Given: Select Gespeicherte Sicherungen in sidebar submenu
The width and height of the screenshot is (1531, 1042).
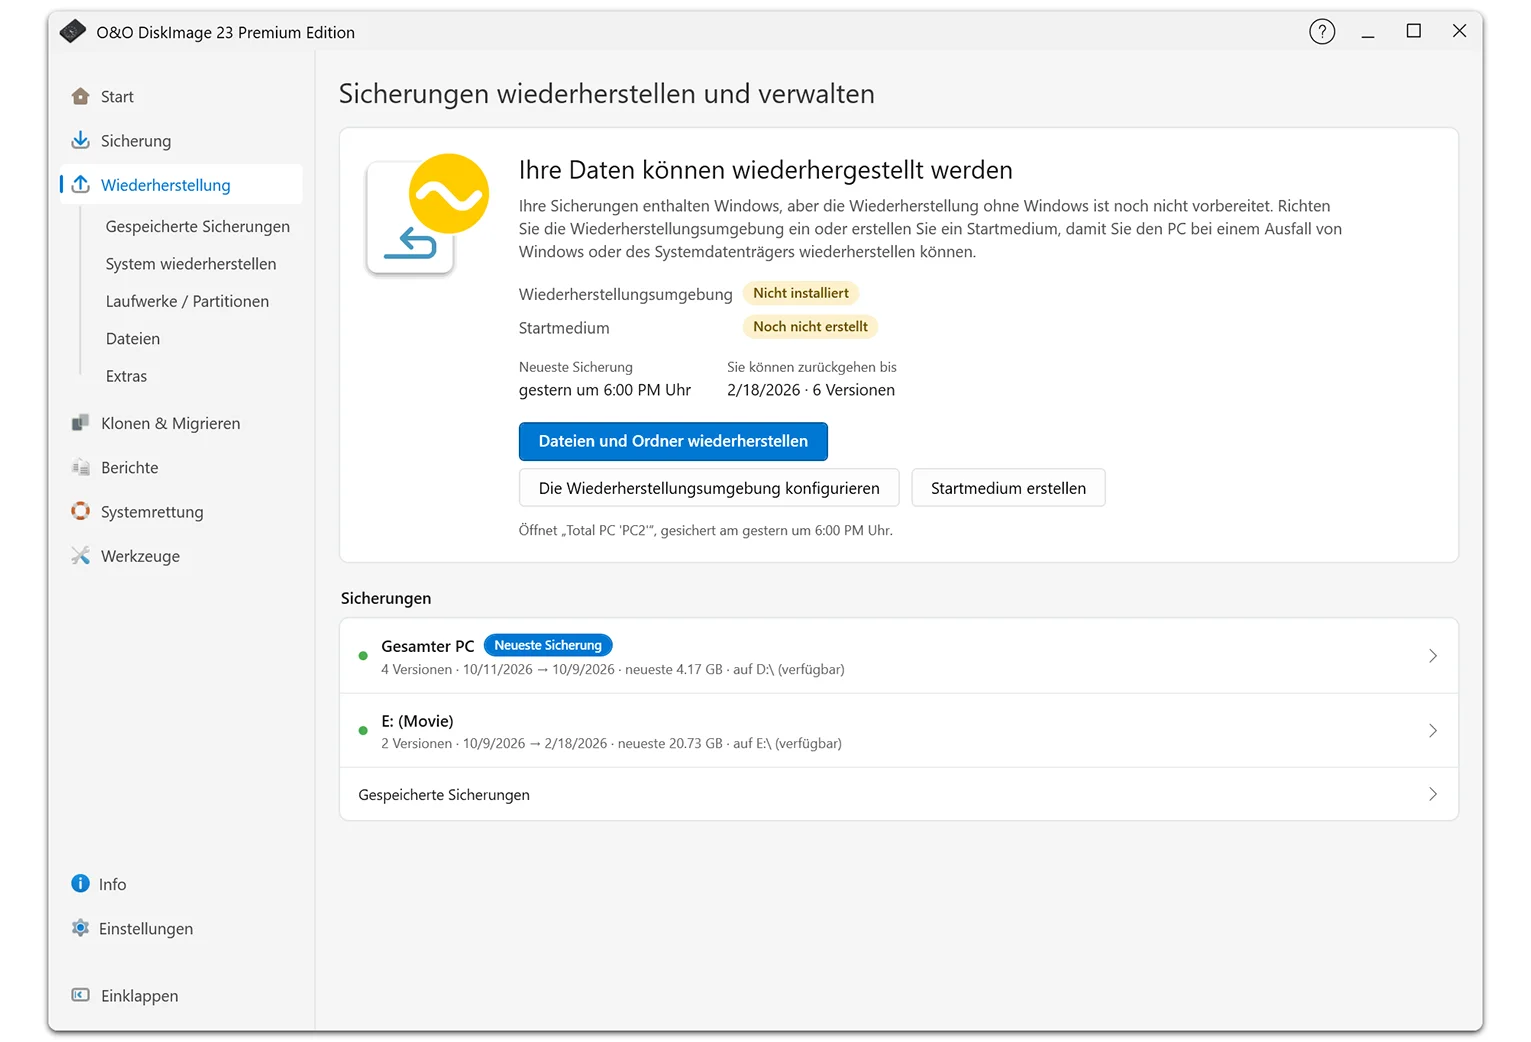Looking at the screenshot, I should [x=198, y=226].
